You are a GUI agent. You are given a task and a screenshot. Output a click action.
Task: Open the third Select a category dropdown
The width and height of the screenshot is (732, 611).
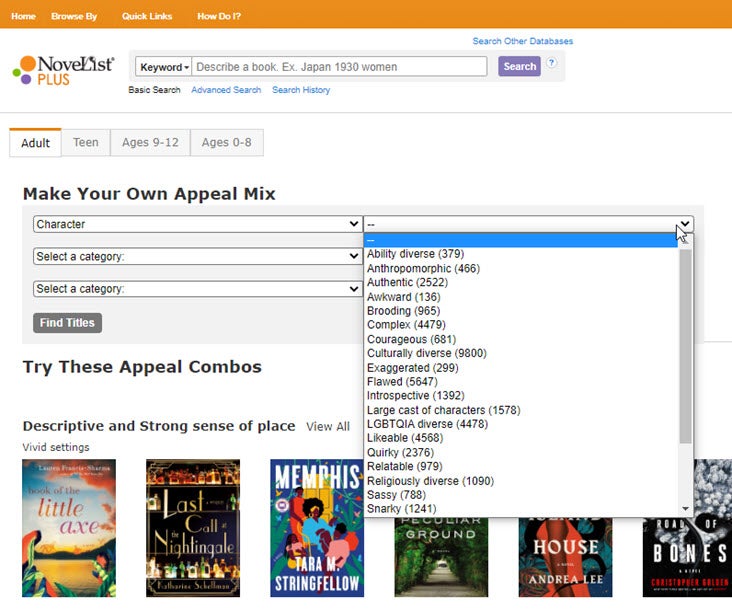tap(197, 289)
